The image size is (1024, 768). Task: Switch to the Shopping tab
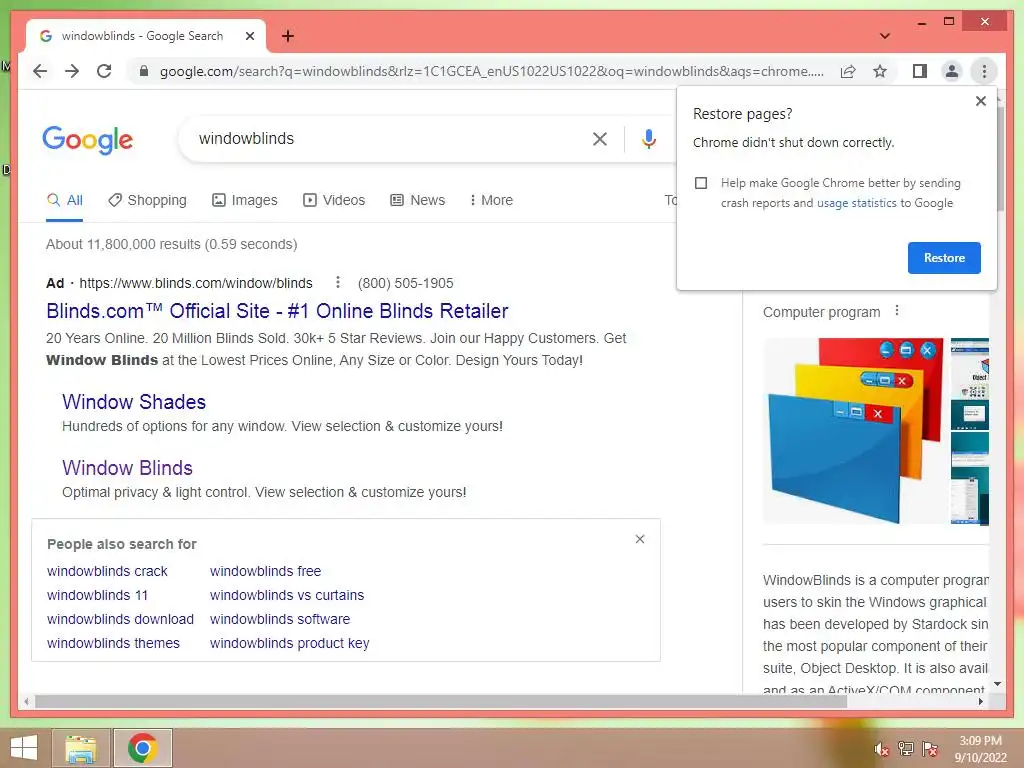pos(148,200)
